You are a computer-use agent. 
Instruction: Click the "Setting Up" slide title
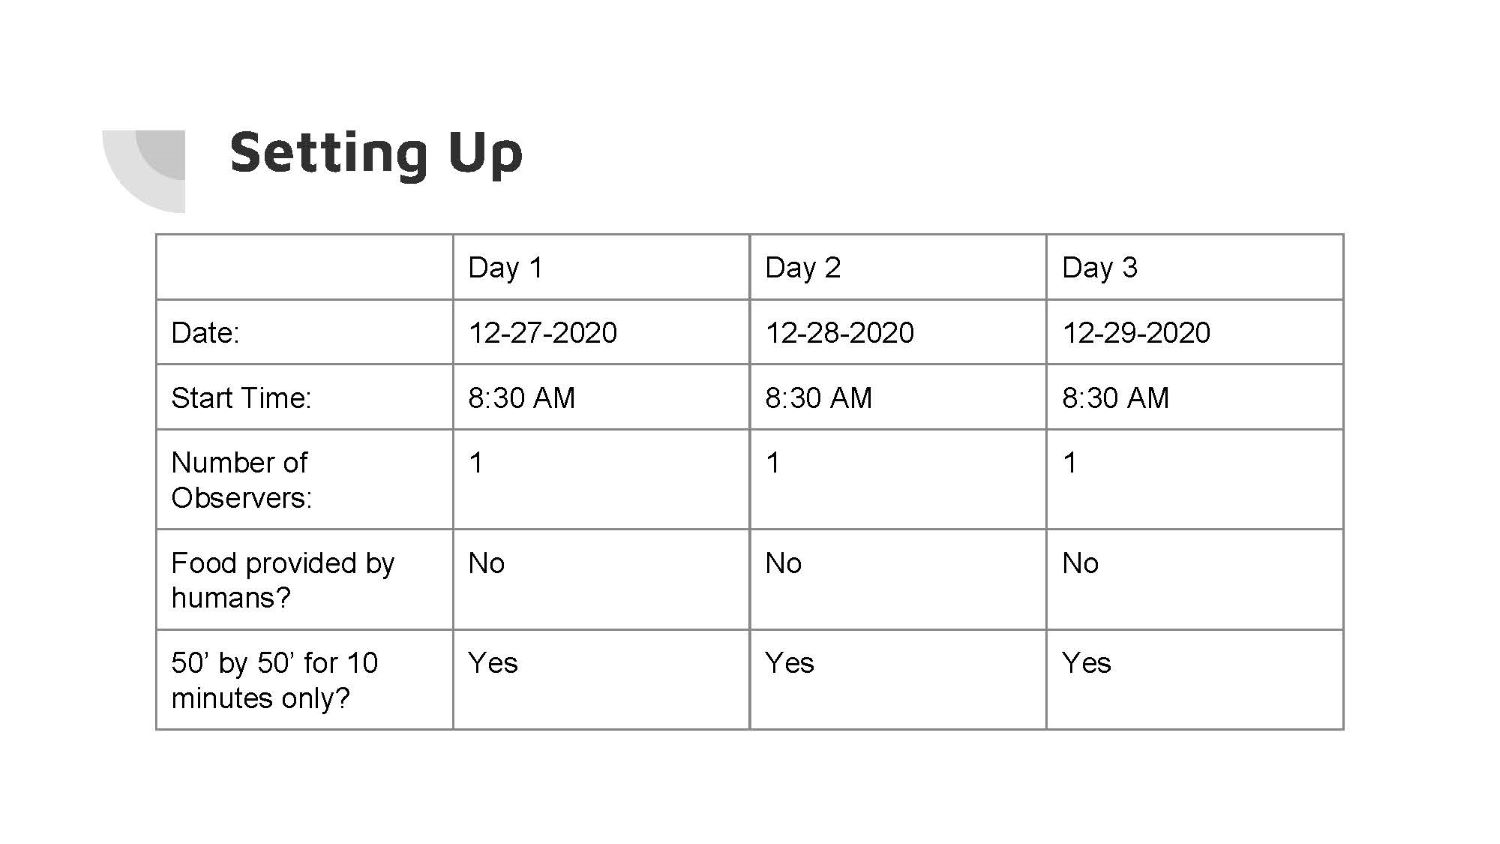click(x=376, y=154)
